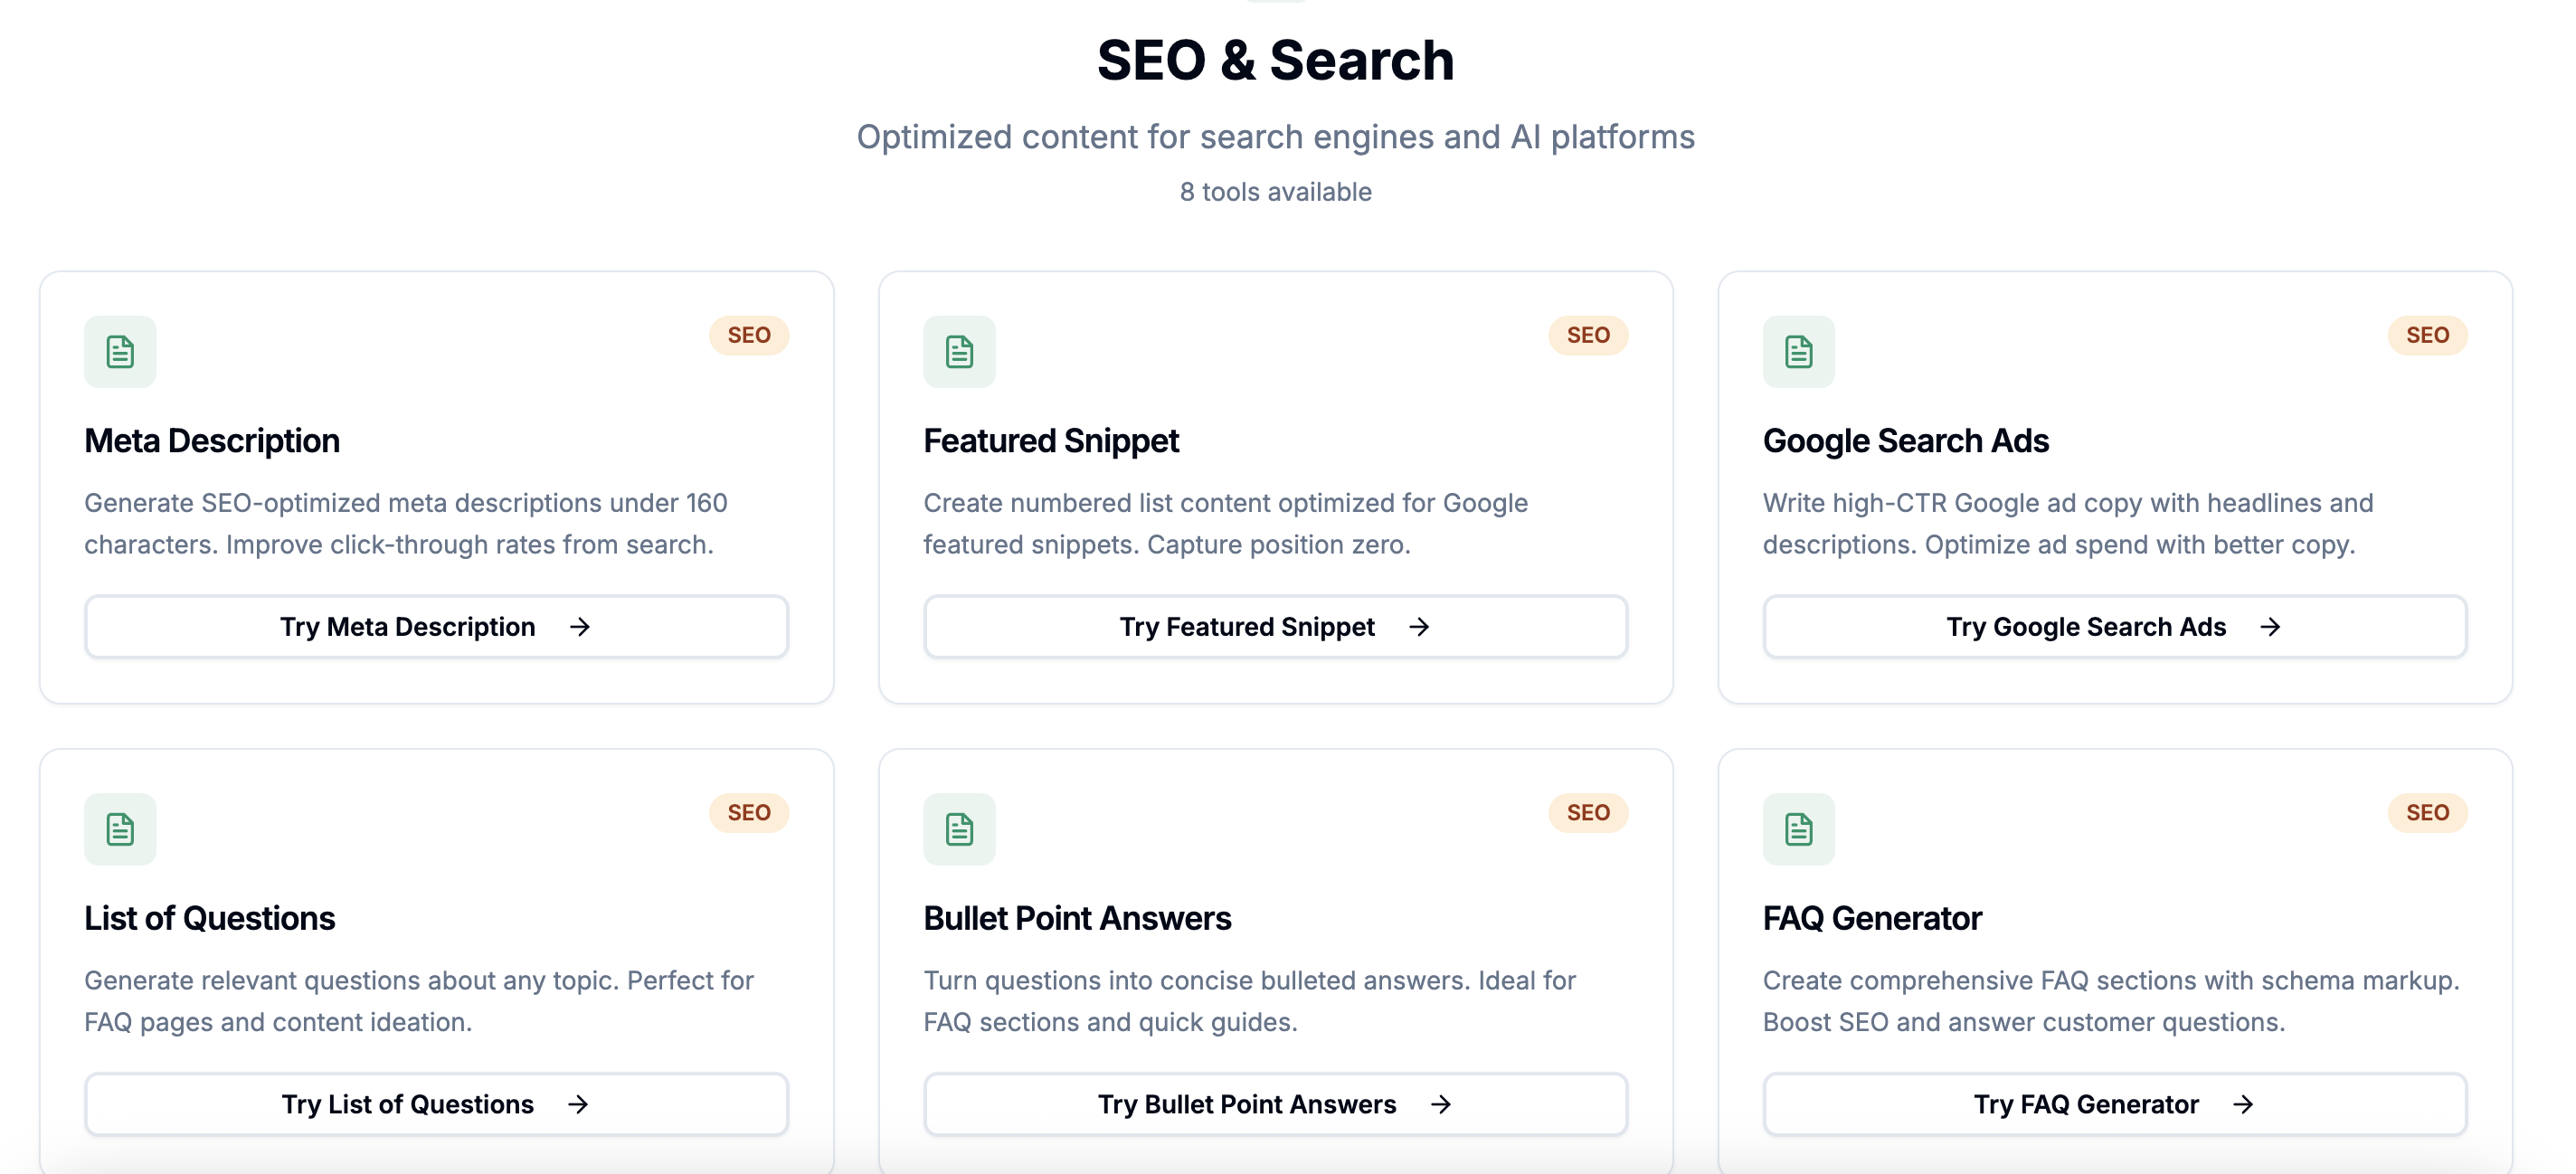Click the Meta Description document icon

click(x=120, y=352)
